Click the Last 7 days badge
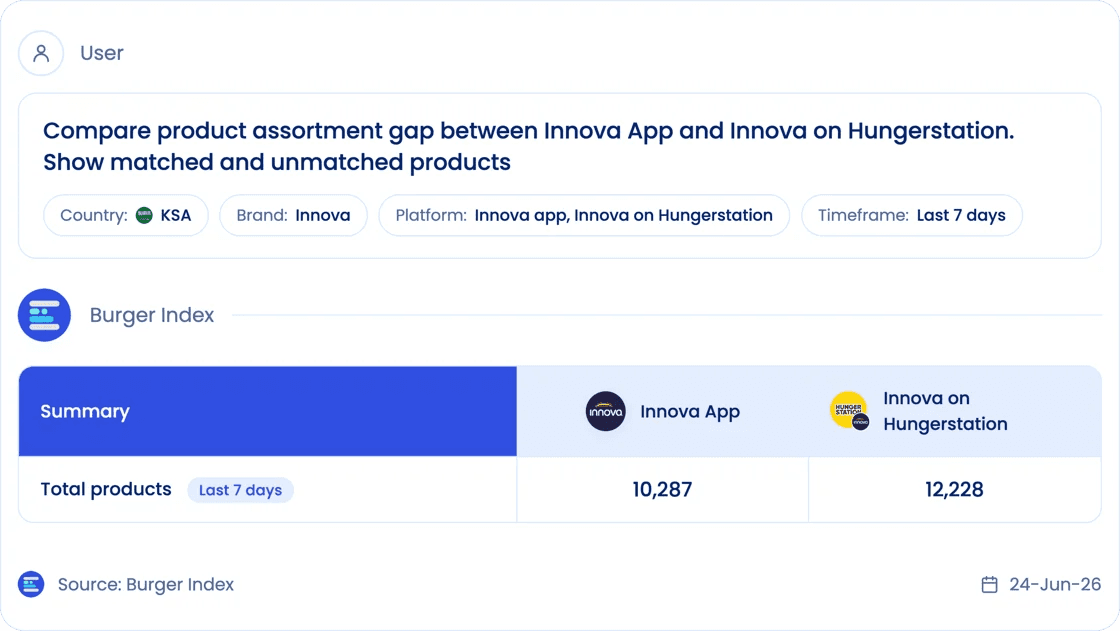The height and width of the screenshot is (631, 1120). point(241,490)
